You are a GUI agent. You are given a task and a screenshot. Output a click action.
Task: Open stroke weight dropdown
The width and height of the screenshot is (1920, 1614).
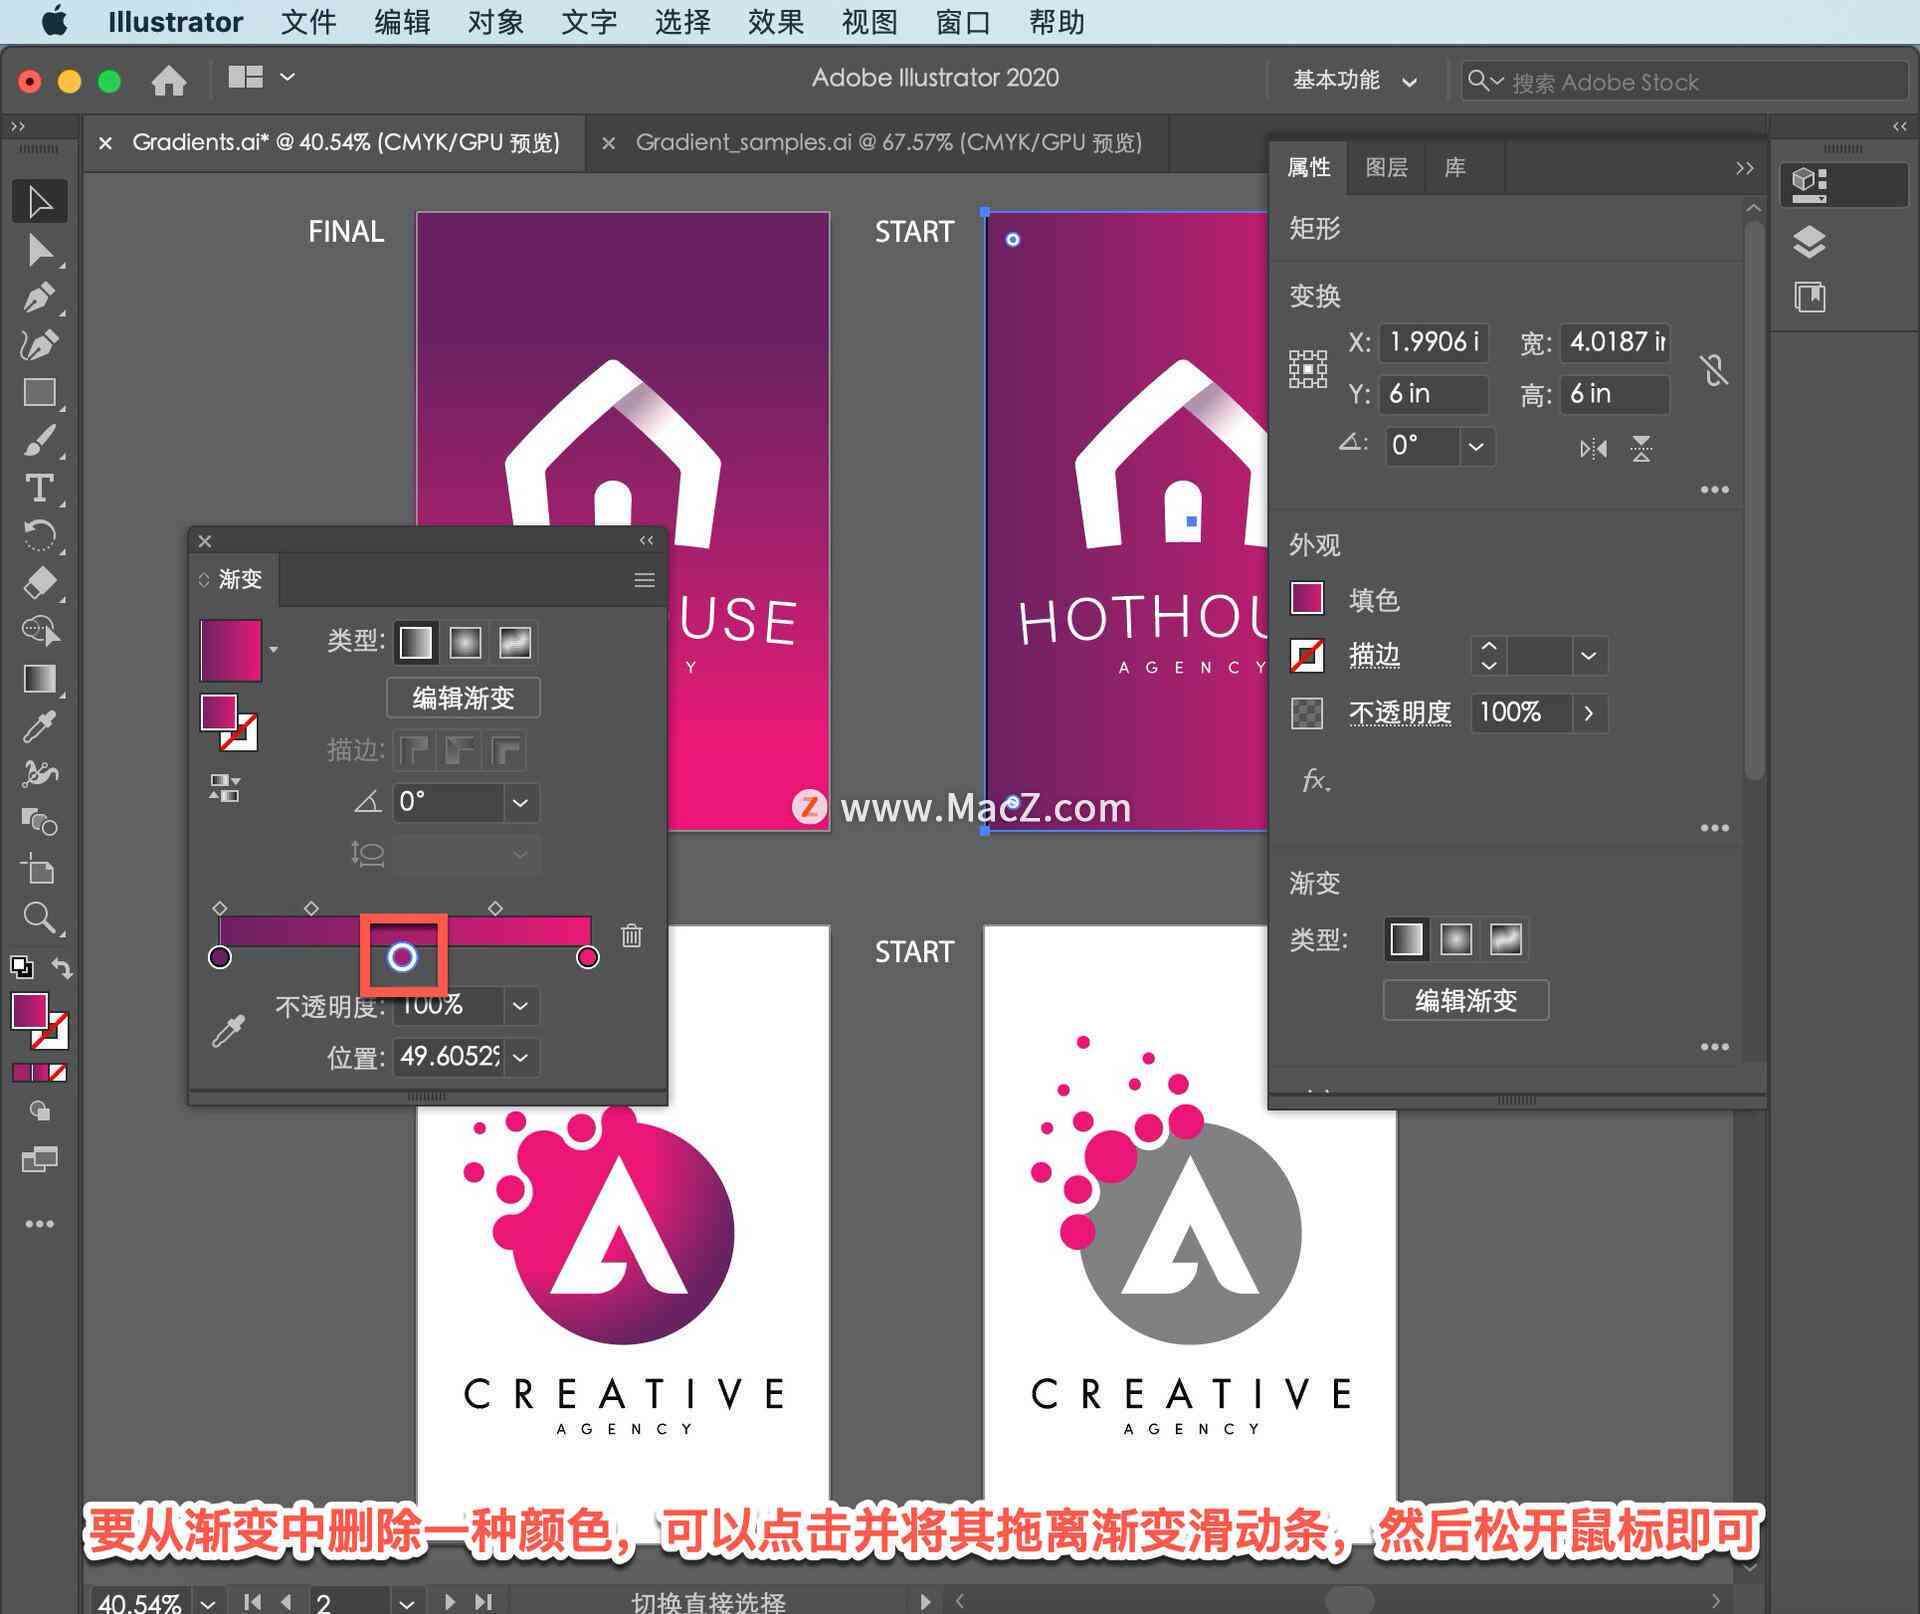[1588, 656]
